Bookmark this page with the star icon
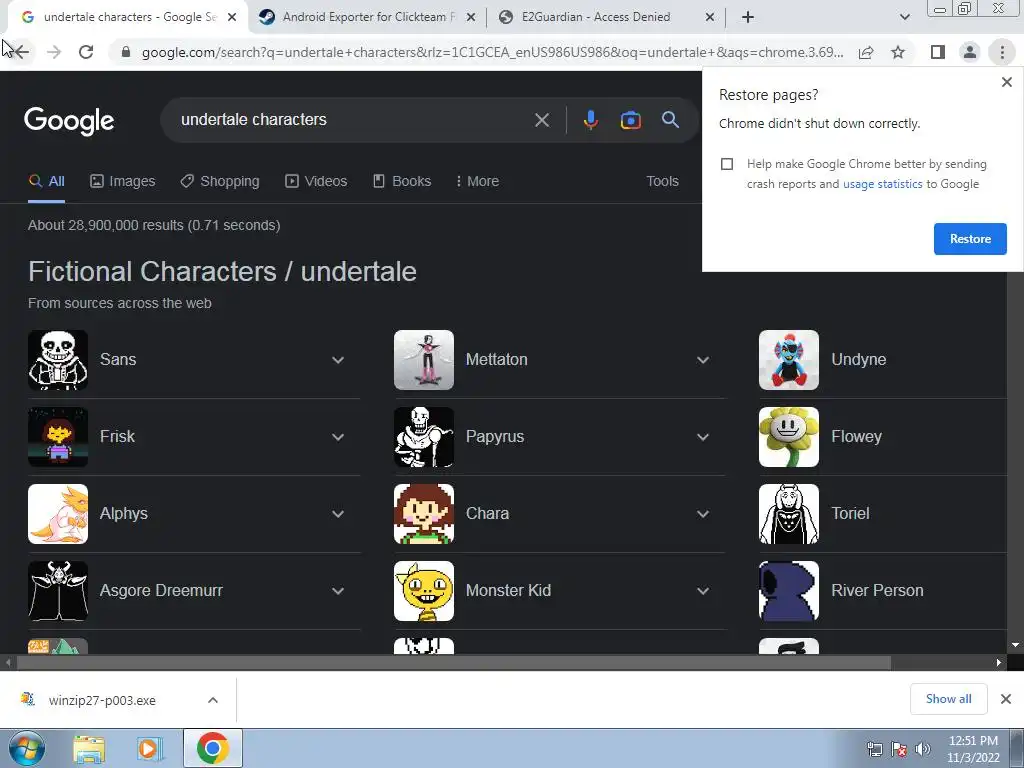 (x=898, y=52)
